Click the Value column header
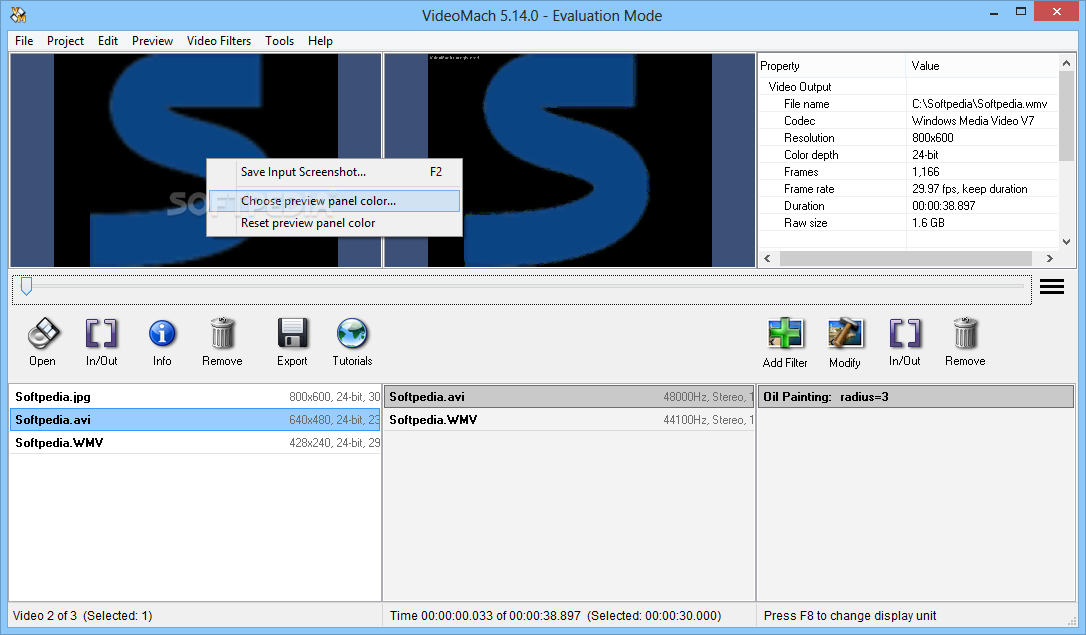Viewport: 1086px width, 635px height. 982,66
